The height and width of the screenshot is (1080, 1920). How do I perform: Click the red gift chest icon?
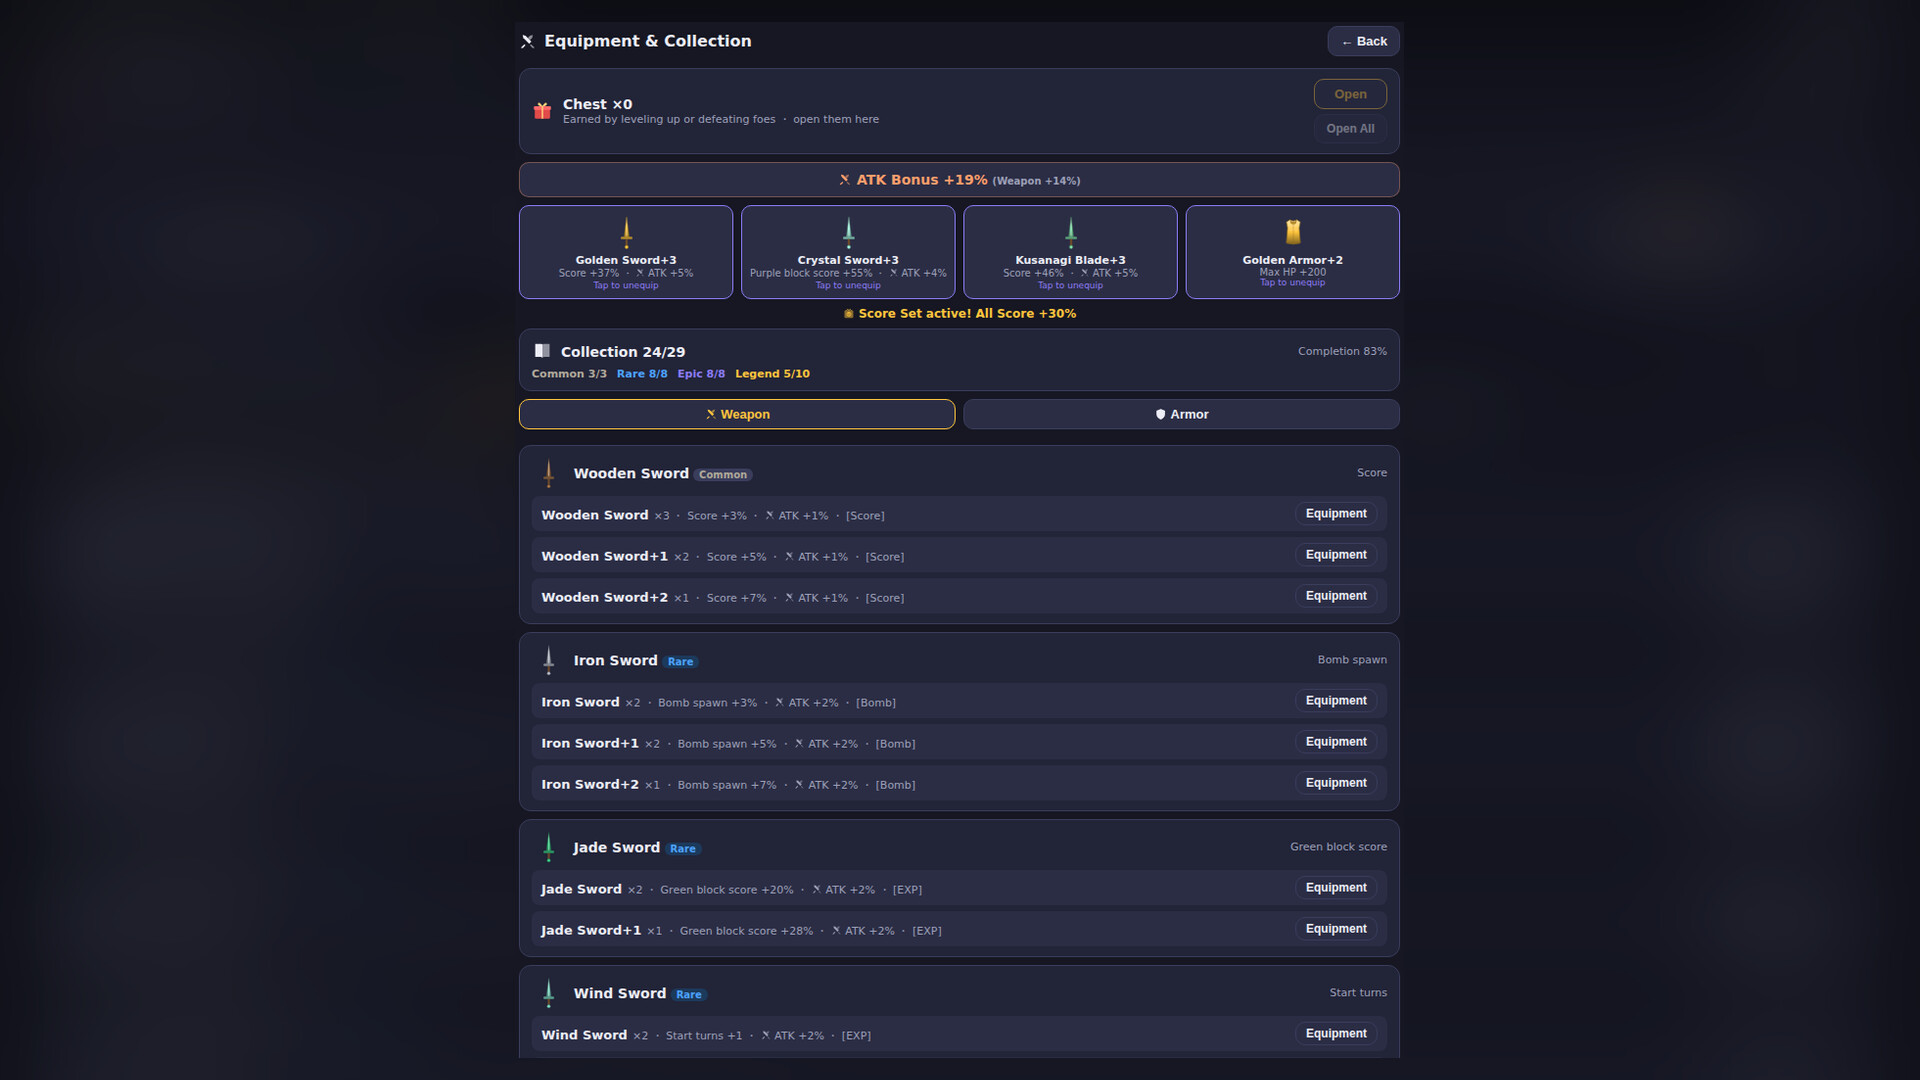pyautogui.click(x=542, y=111)
